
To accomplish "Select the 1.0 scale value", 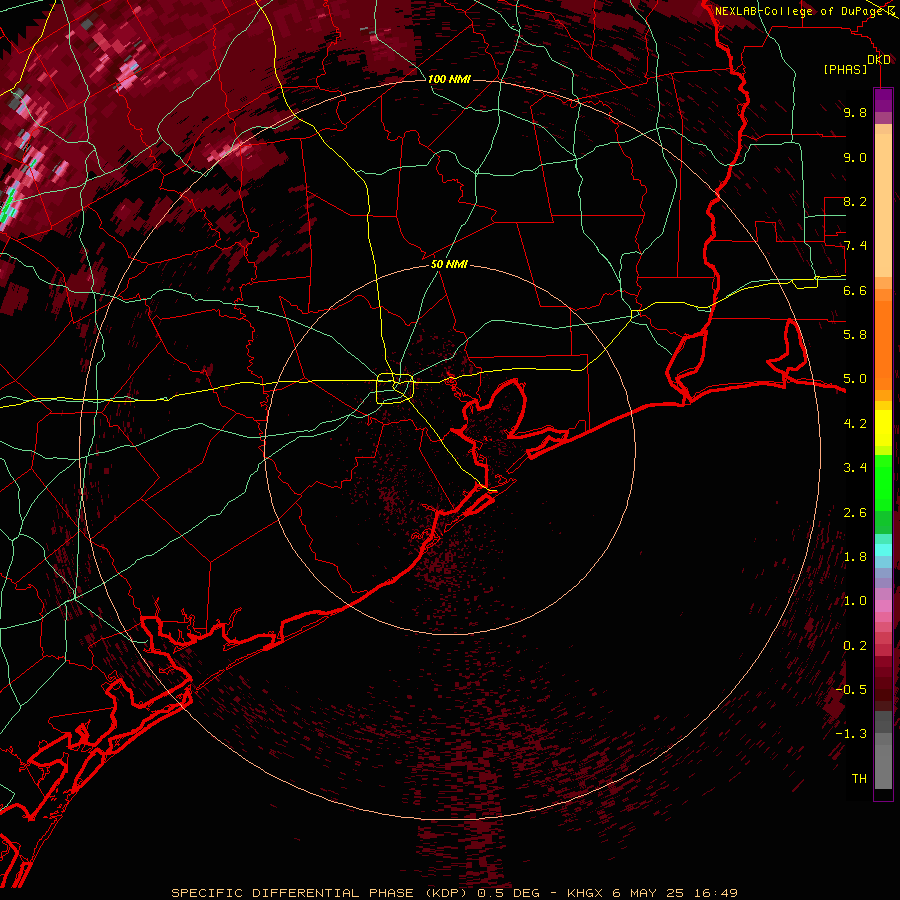I will tap(855, 601).
